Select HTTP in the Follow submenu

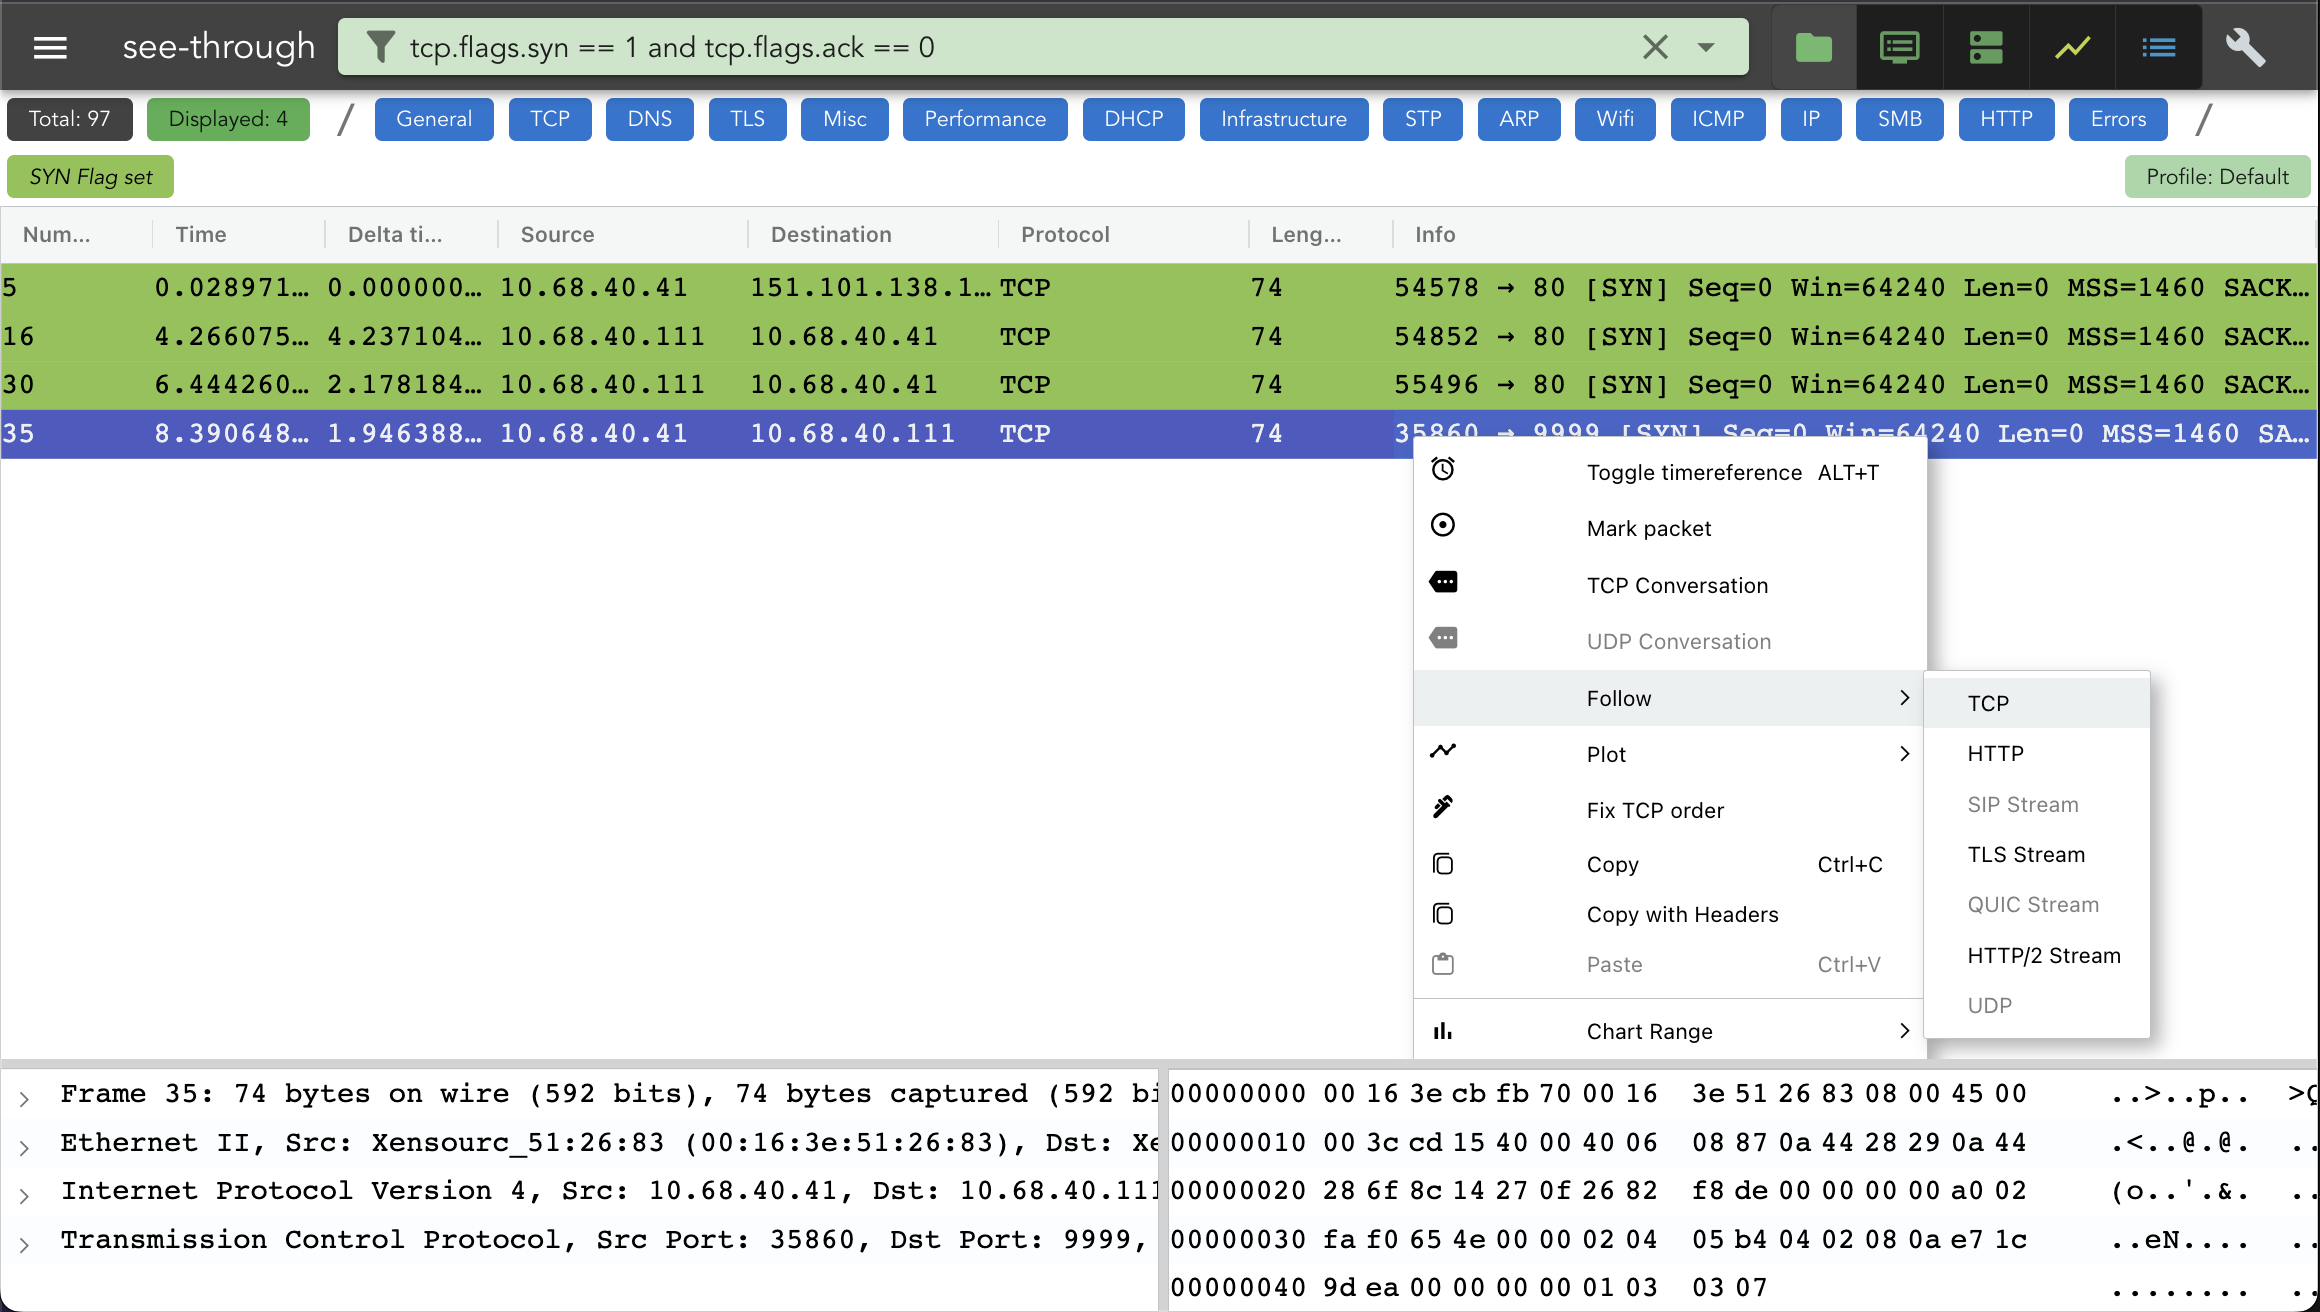pyautogui.click(x=2037, y=753)
